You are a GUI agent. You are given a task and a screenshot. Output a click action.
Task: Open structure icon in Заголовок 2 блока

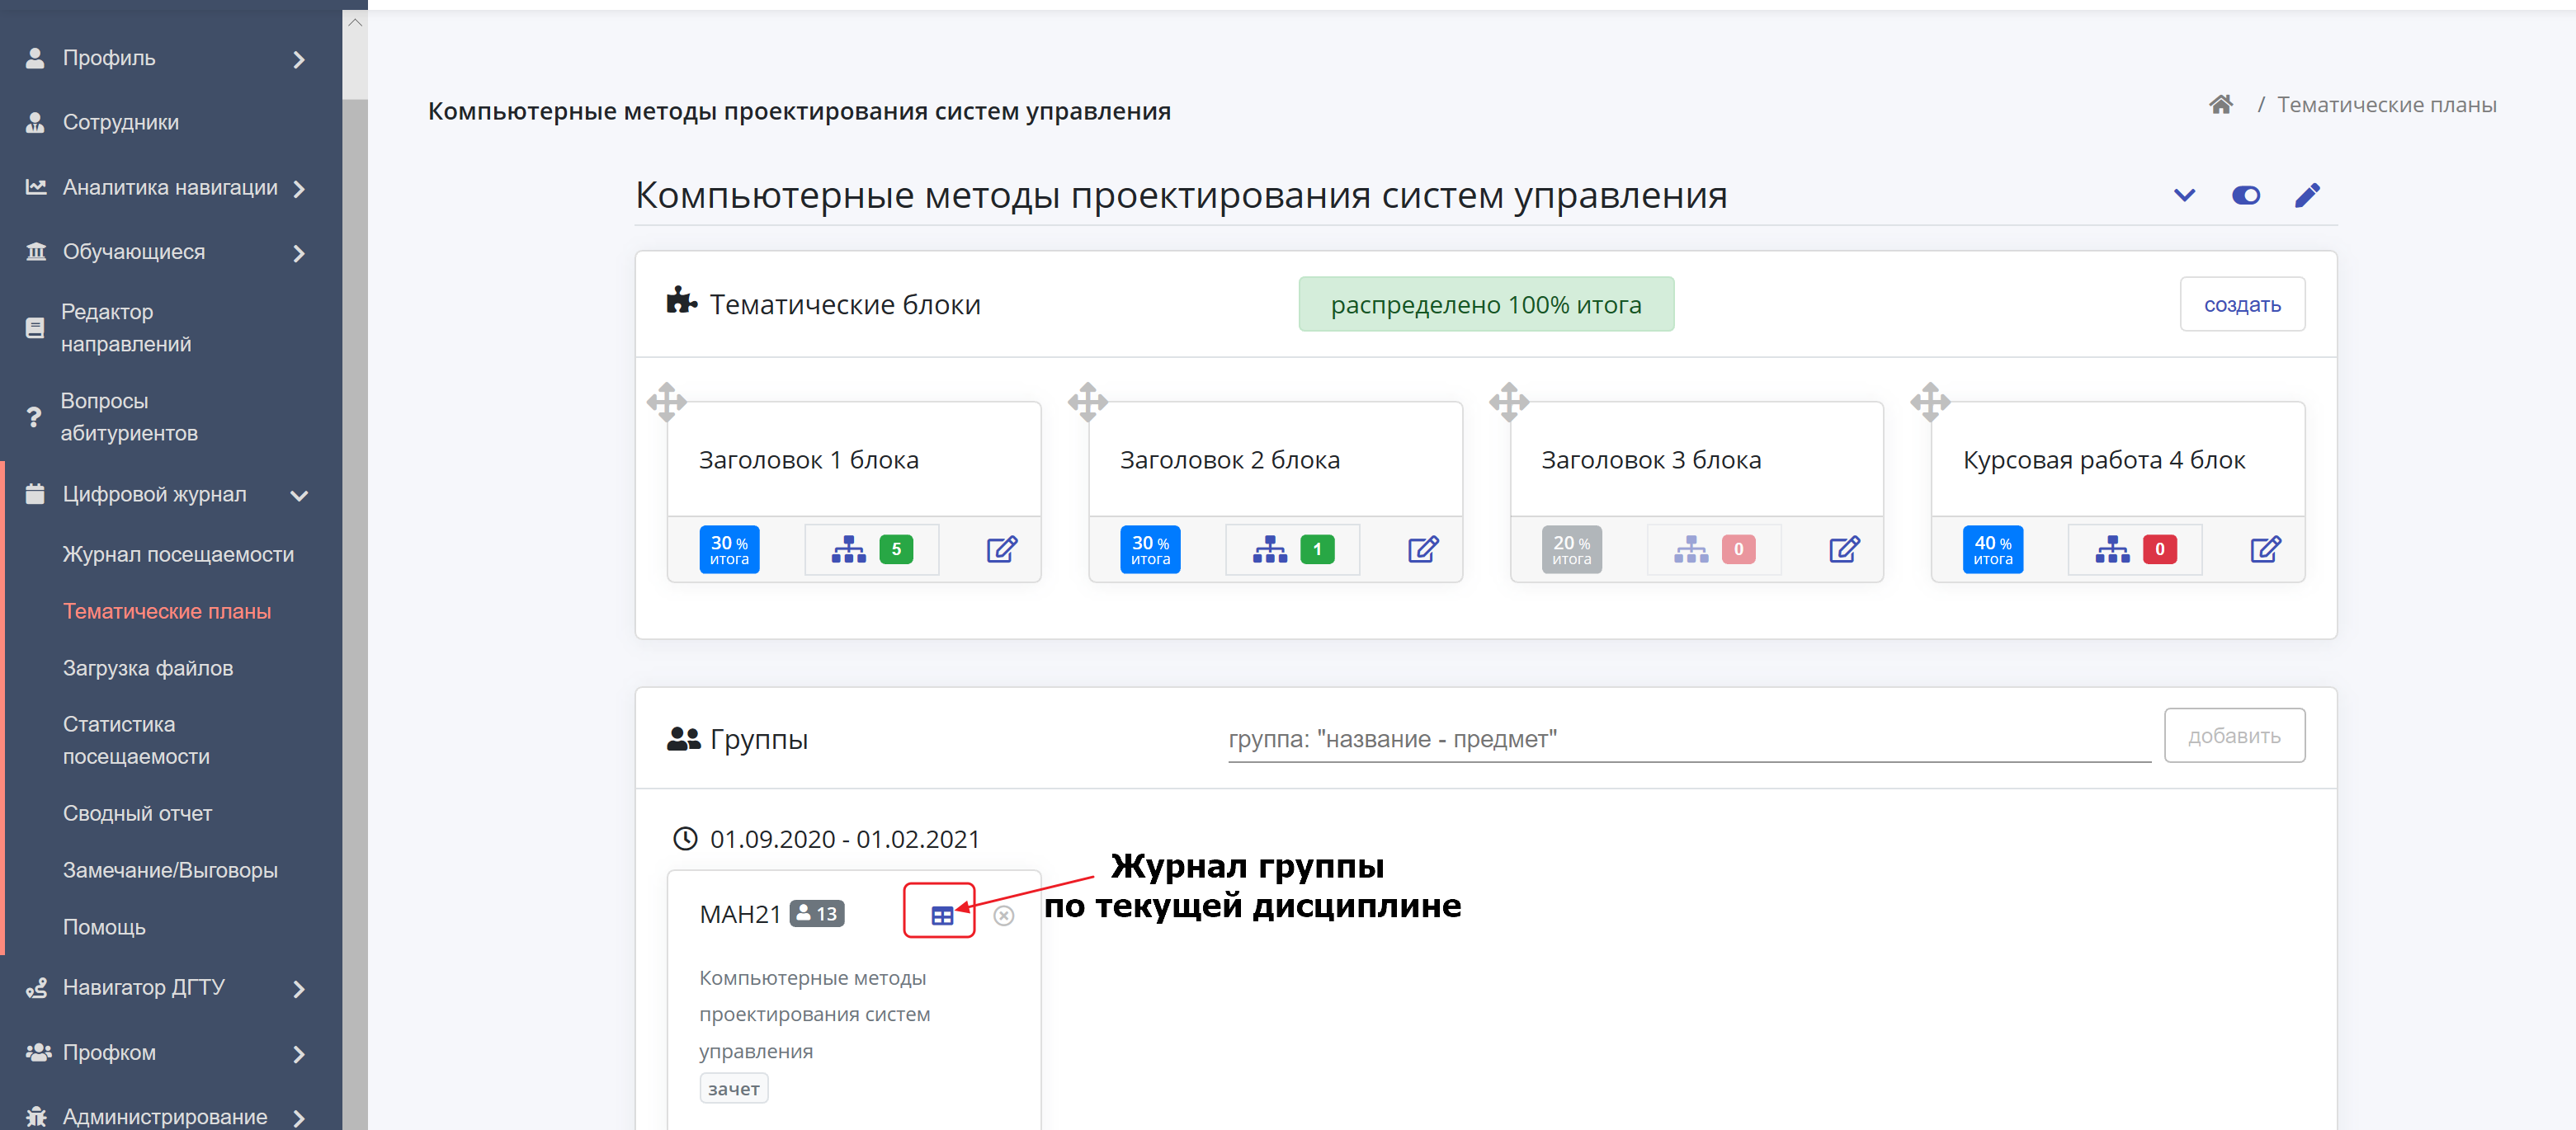pyautogui.click(x=1269, y=549)
